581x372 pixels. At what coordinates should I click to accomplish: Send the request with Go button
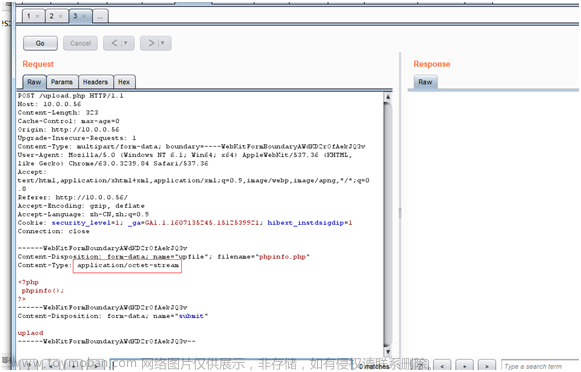pyautogui.click(x=40, y=43)
